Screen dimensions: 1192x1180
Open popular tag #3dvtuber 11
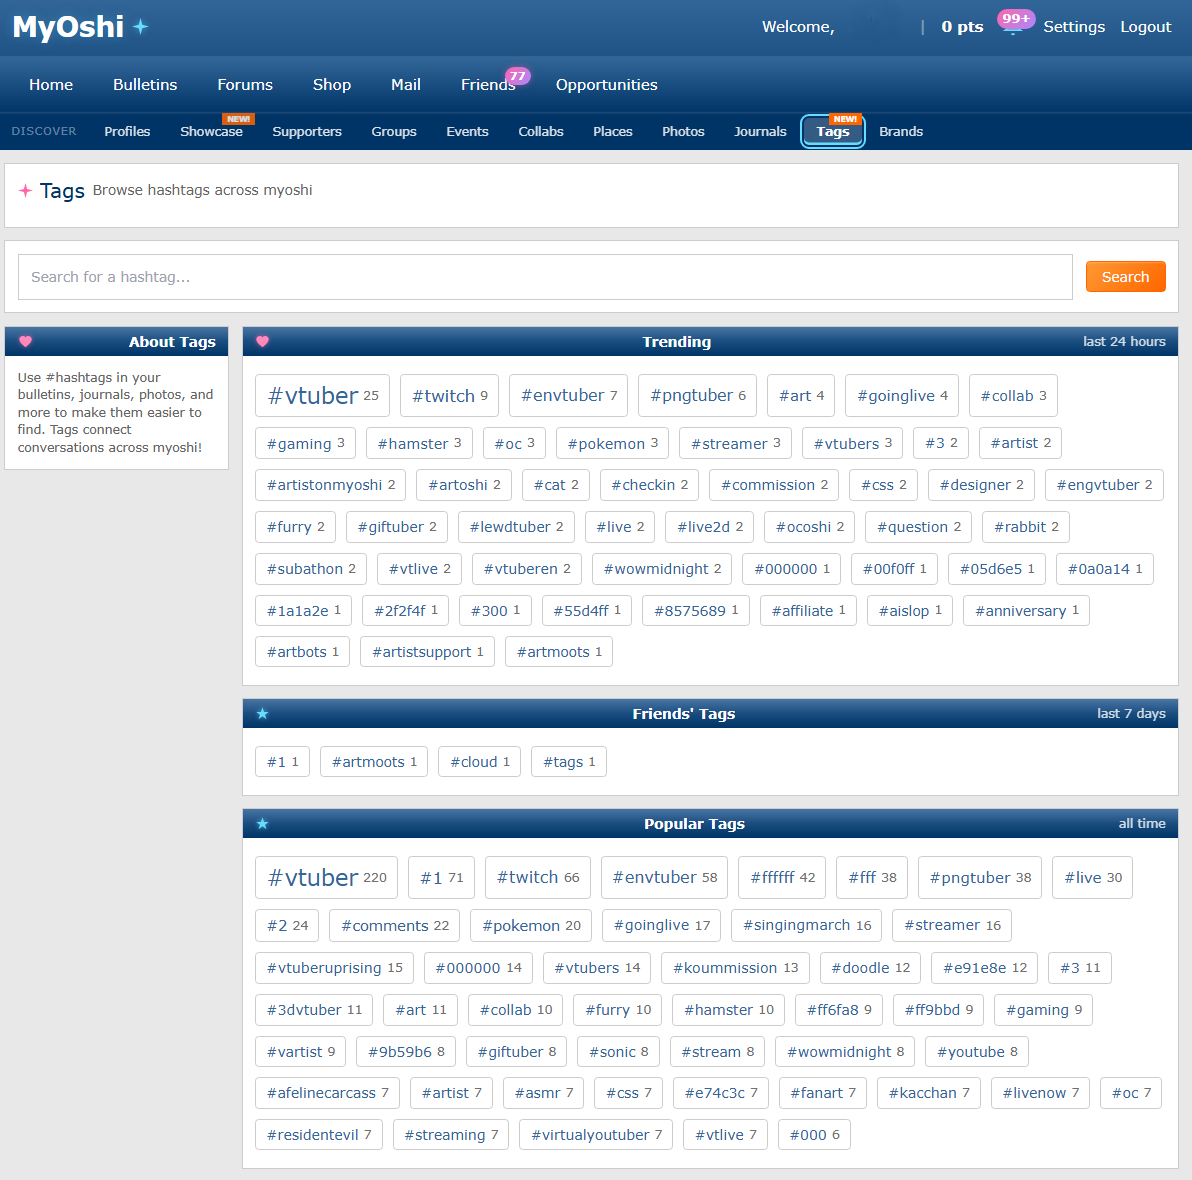314,1010
